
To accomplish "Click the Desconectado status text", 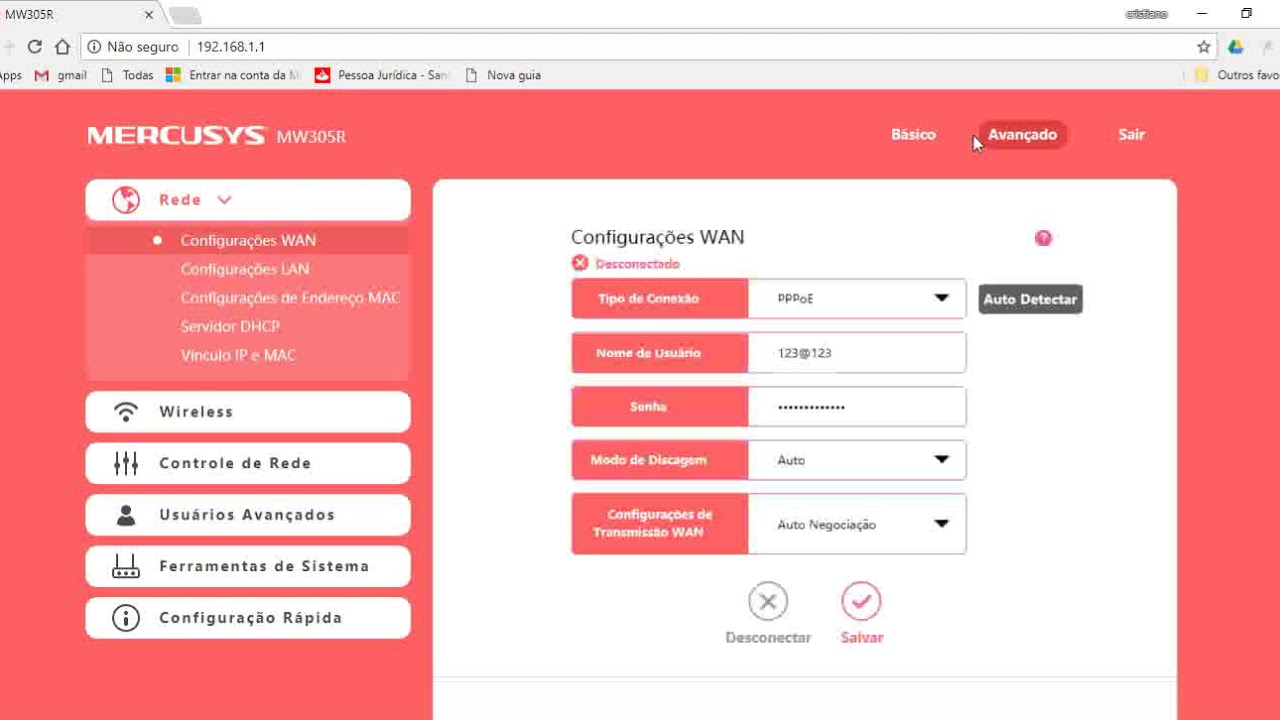I will click(x=637, y=264).
